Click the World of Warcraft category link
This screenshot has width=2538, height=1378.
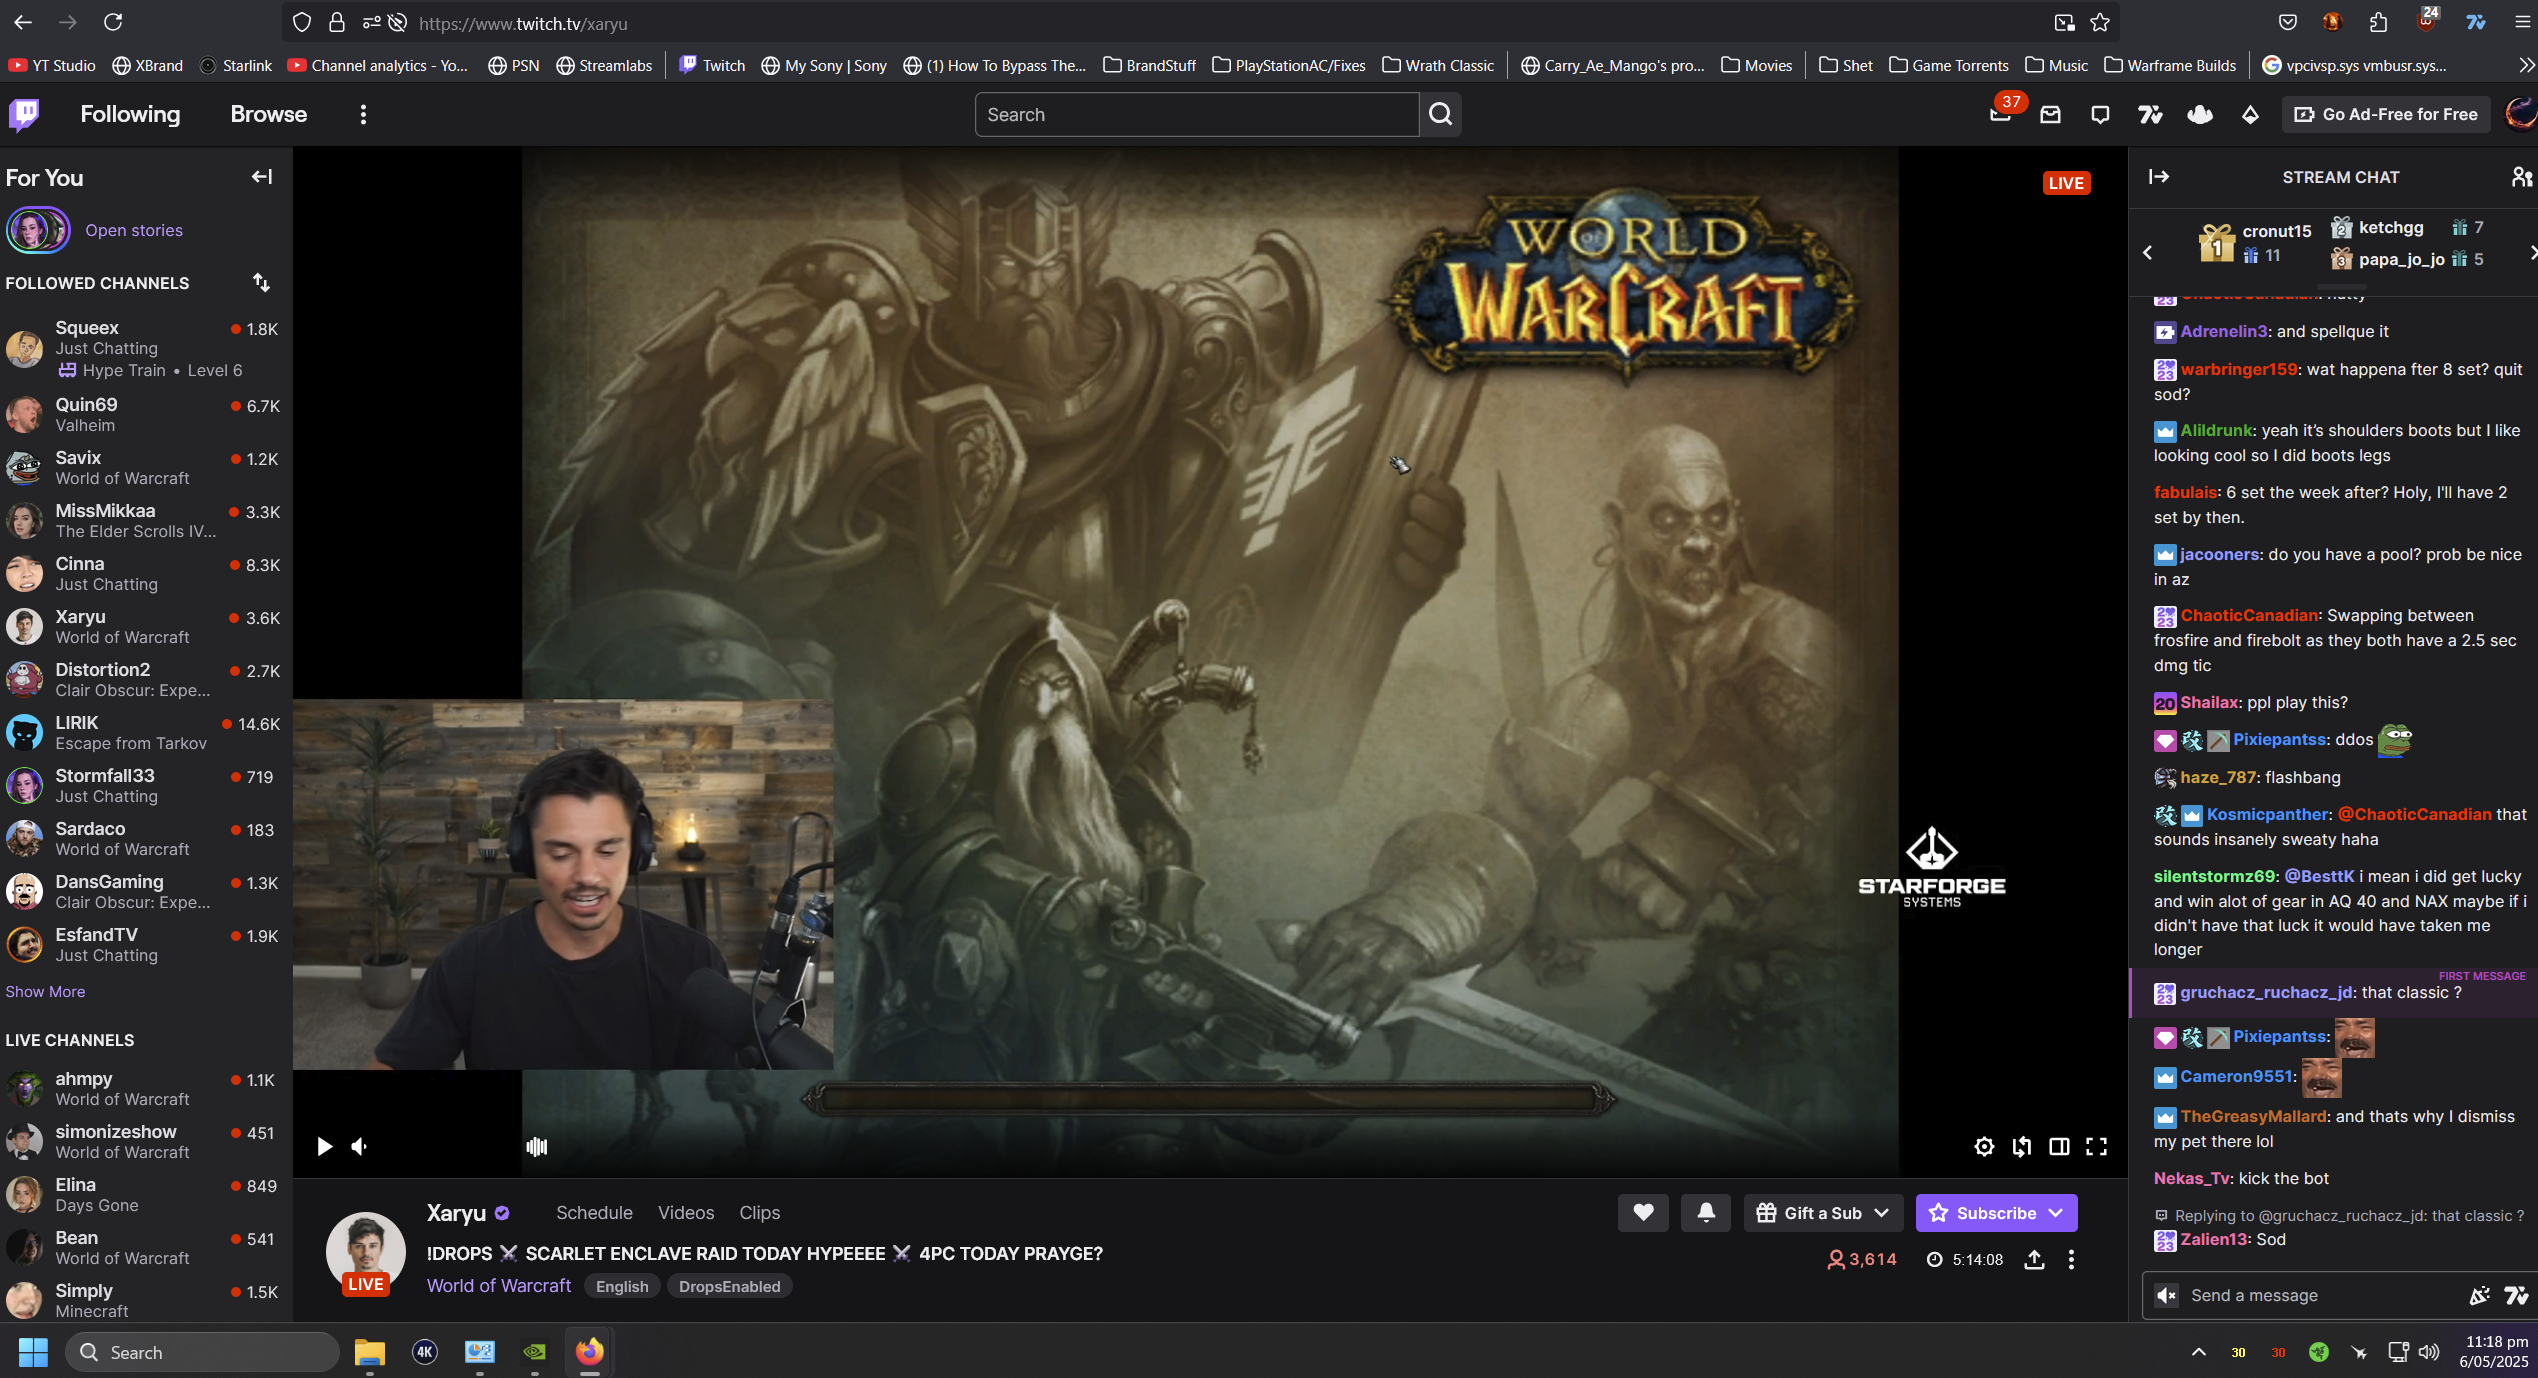[x=499, y=1286]
